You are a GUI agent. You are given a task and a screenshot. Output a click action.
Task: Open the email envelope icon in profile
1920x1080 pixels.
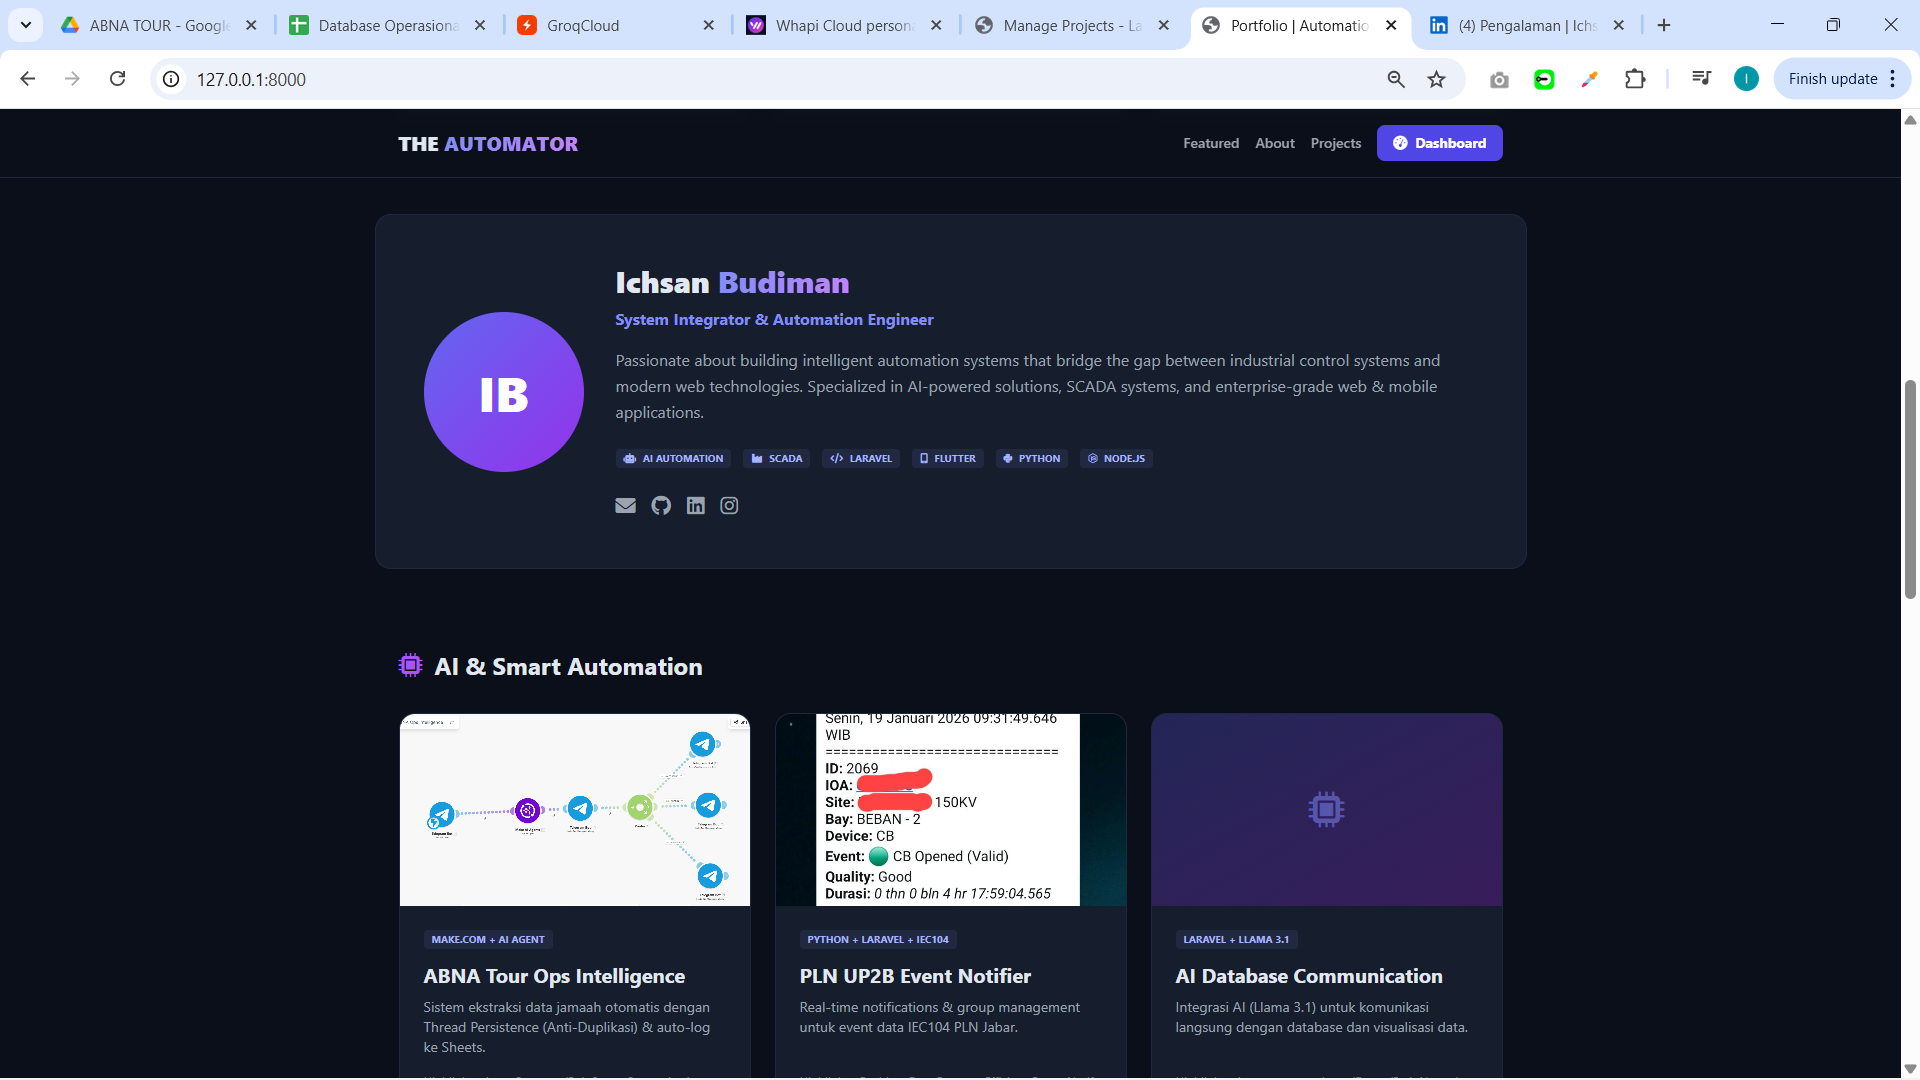[x=625, y=506]
